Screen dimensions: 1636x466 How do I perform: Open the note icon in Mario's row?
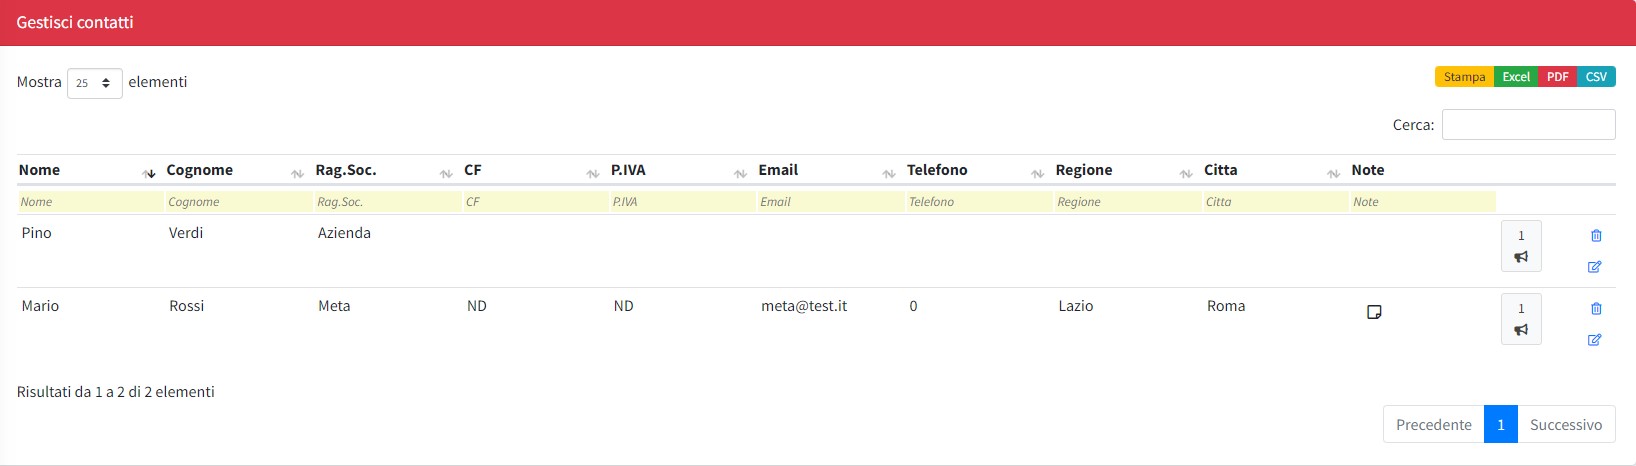point(1374,312)
